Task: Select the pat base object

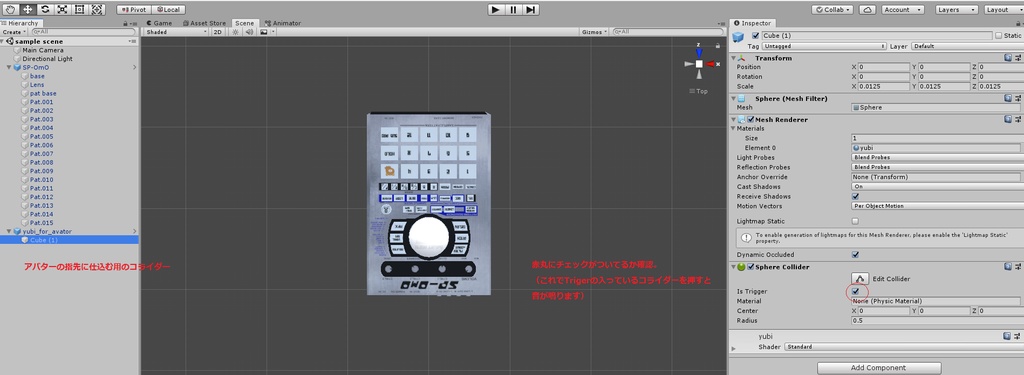Action: click(43, 93)
